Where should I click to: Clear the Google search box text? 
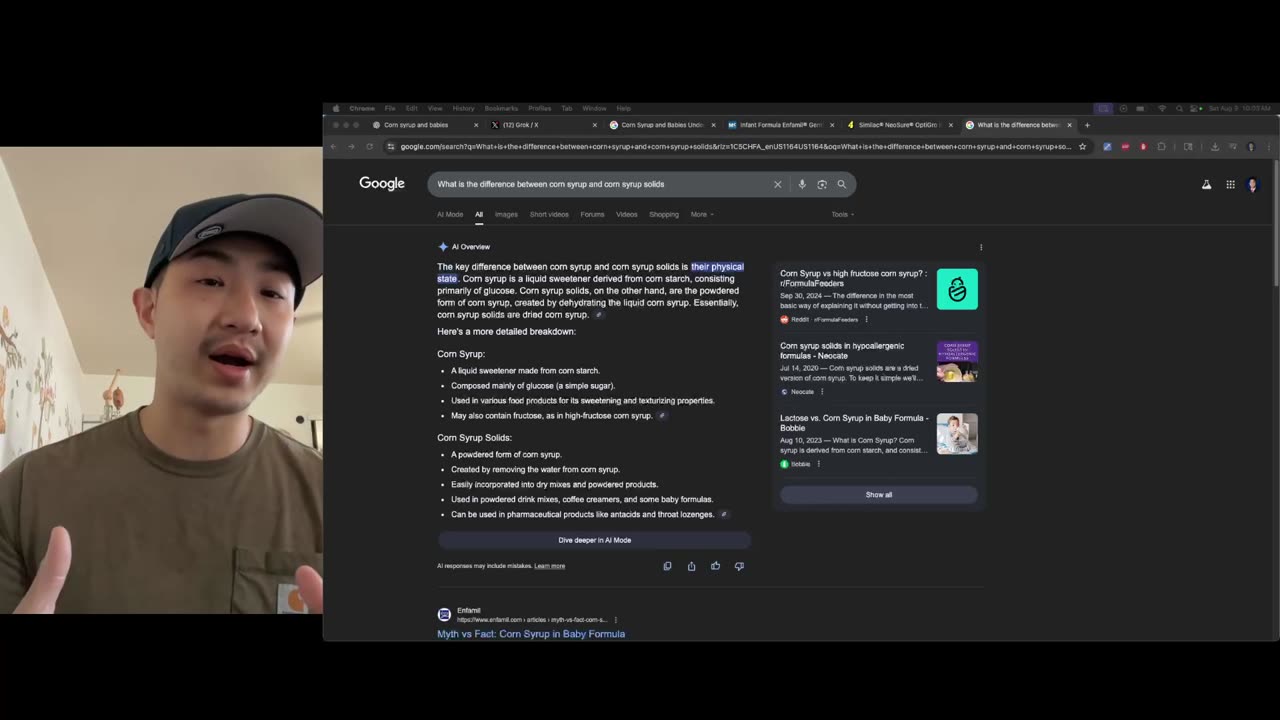[777, 184]
